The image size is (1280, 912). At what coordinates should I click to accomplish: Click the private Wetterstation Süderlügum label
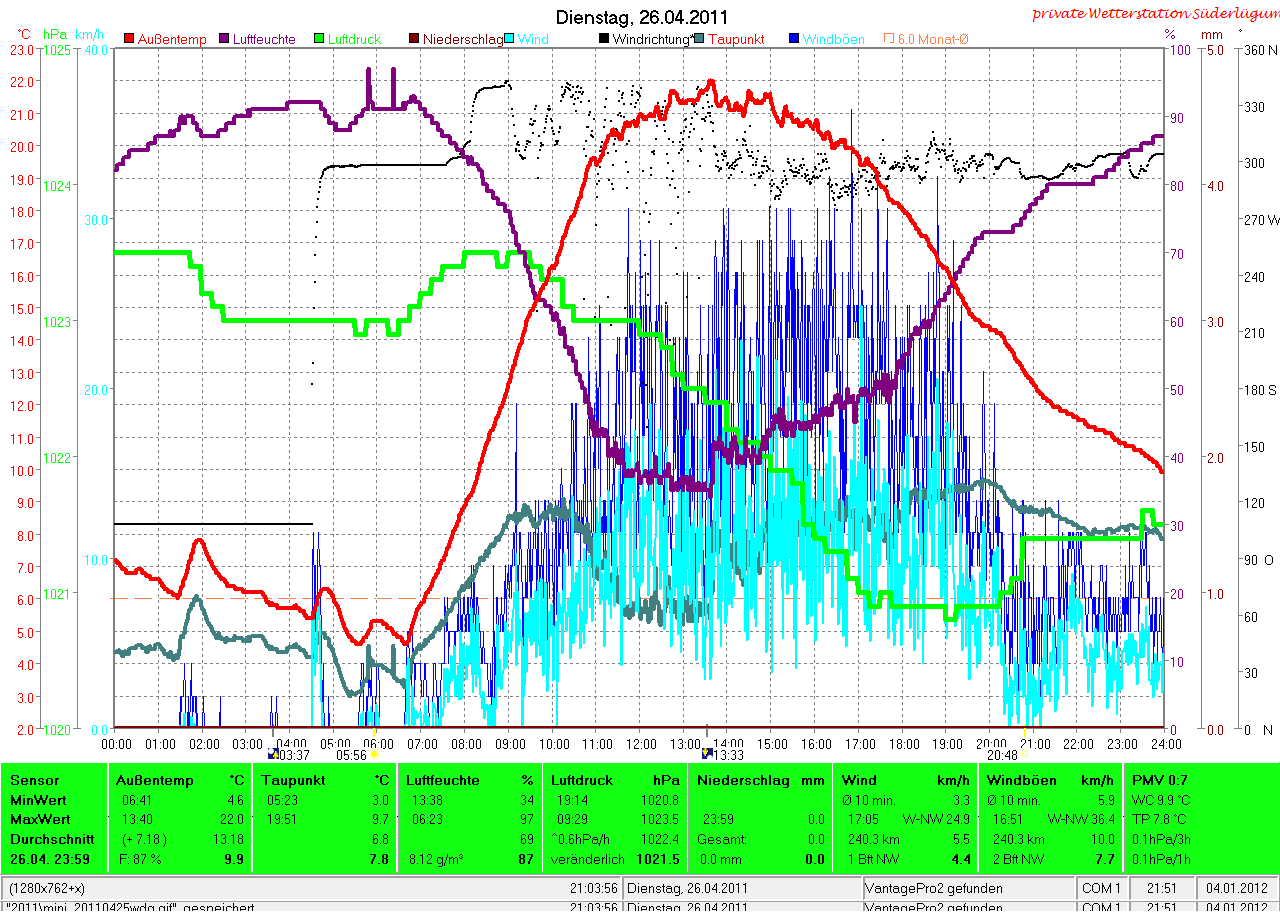pyautogui.click(x=1154, y=13)
